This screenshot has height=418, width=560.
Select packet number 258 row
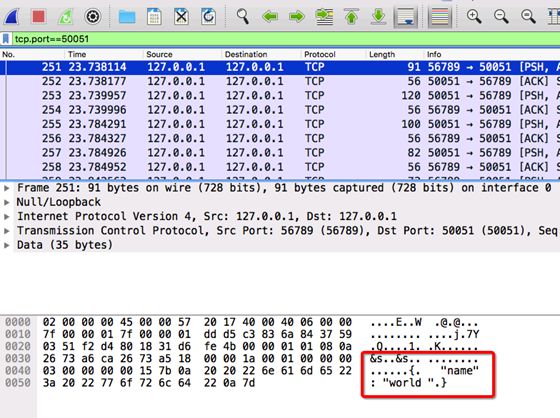tap(280, 167)
